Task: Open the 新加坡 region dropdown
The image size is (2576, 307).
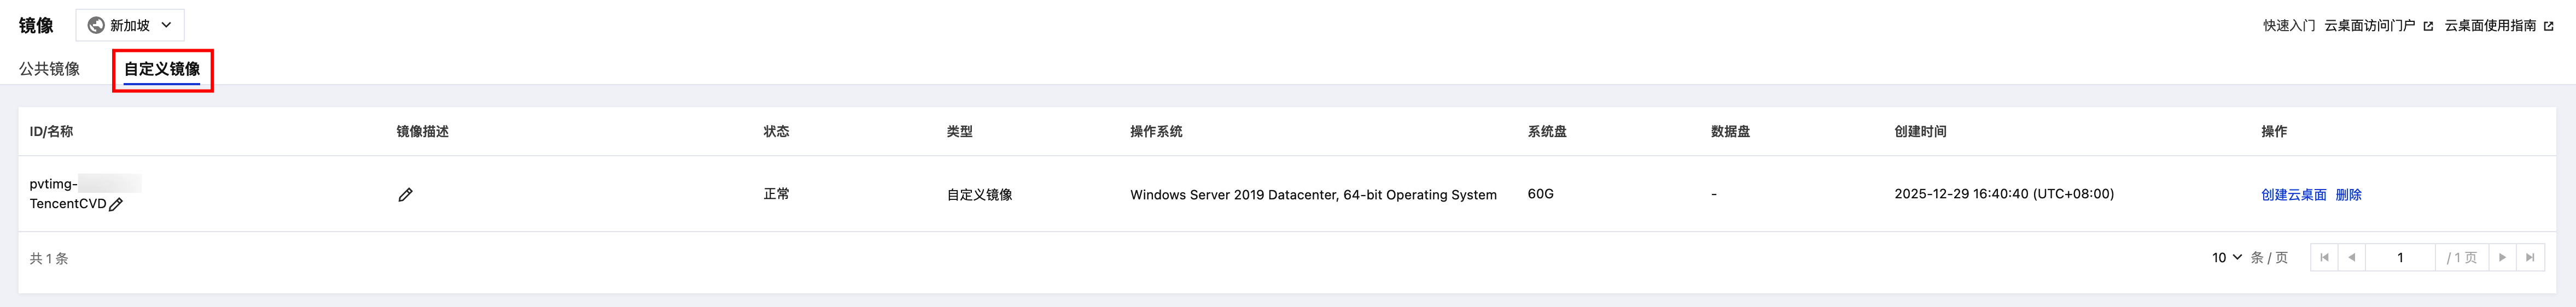Action: [x=130, y=25]
